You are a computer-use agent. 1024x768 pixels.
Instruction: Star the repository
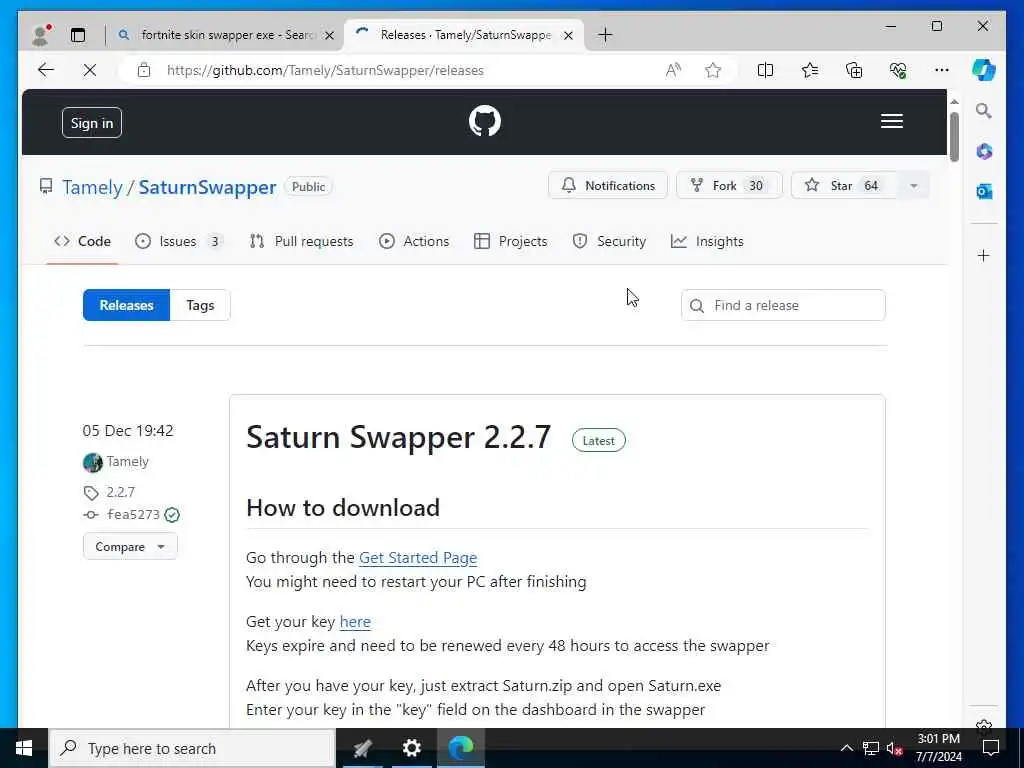pos(845,185)
